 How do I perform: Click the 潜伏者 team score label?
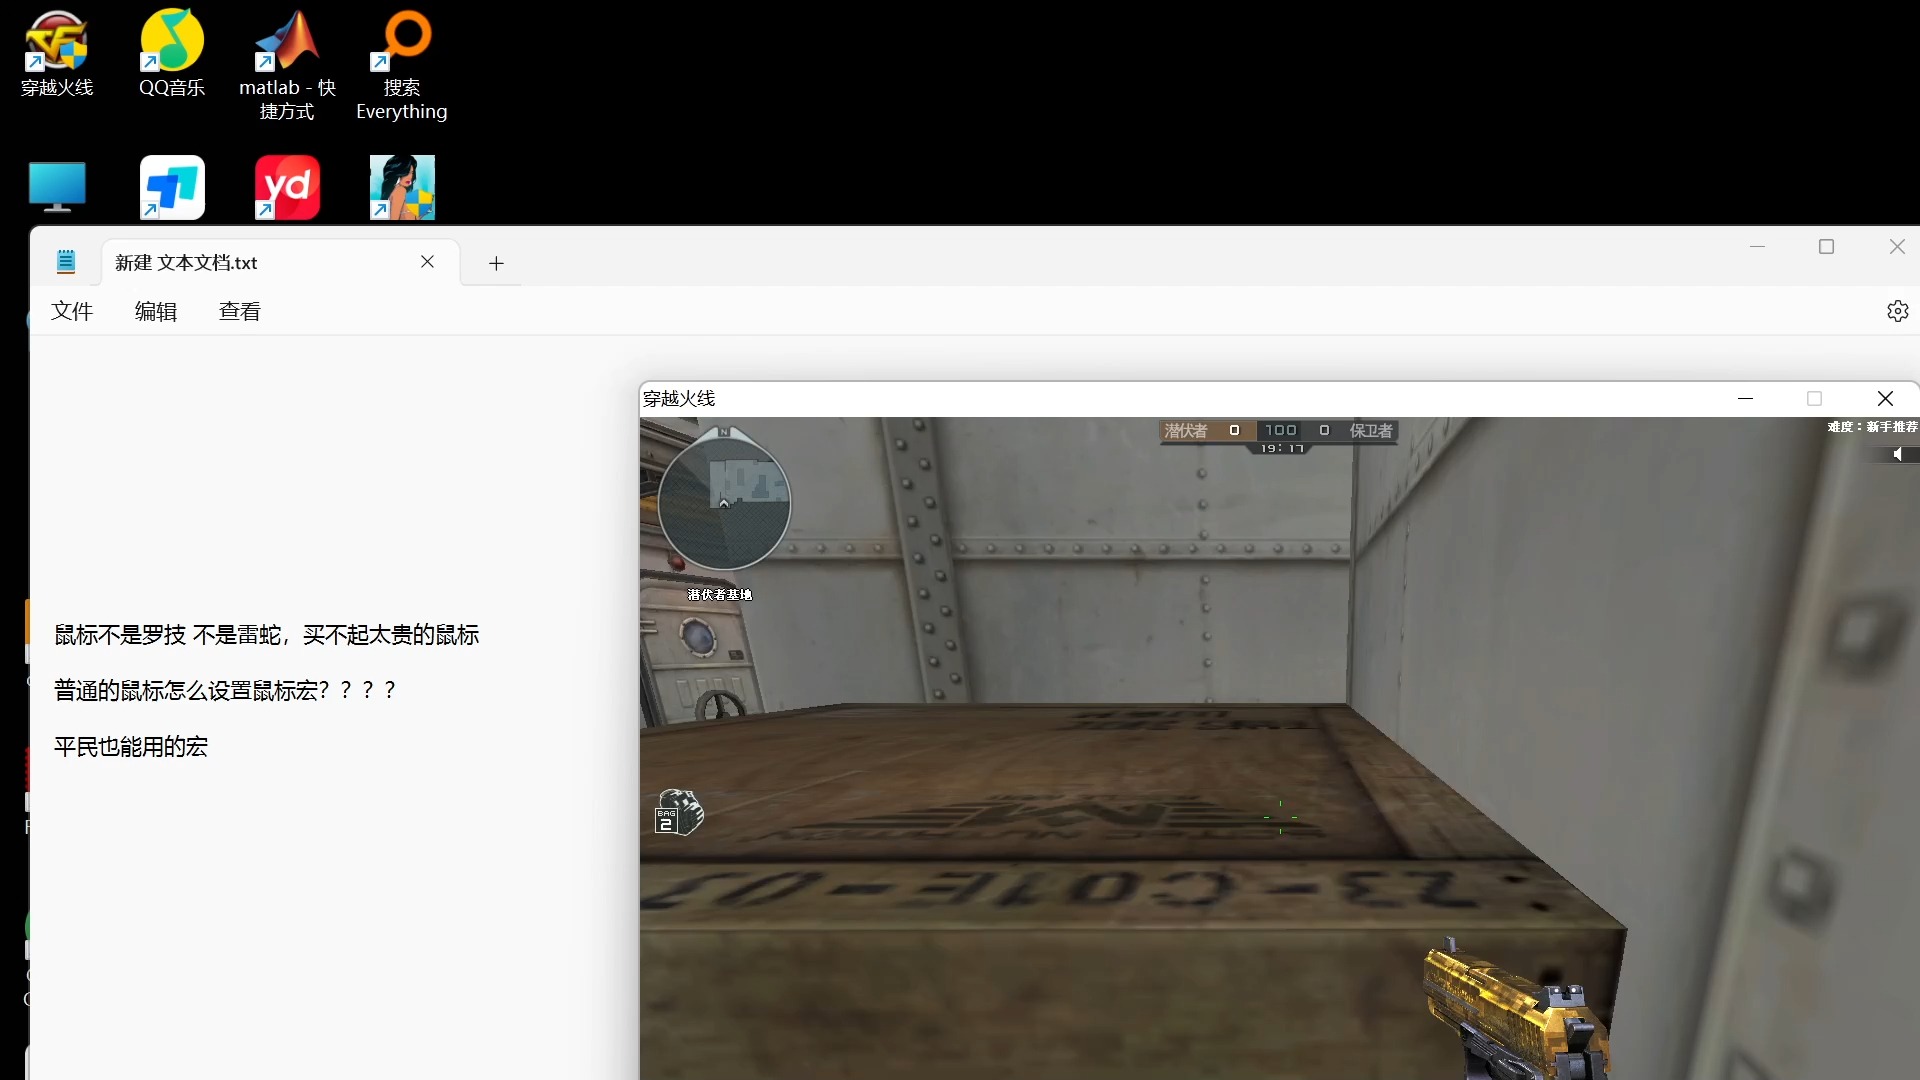pyautogui.click(x=1186, y=430)
